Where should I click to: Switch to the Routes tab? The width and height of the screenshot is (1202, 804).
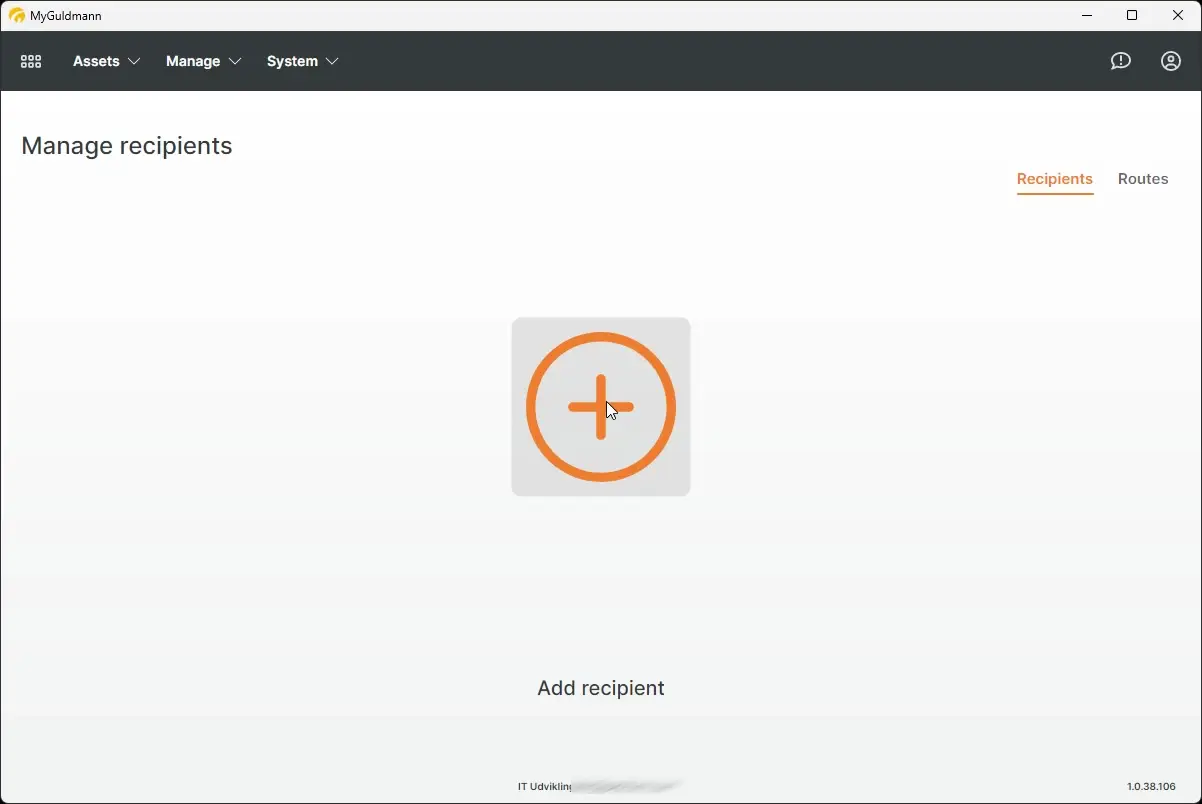point(1142,179)
